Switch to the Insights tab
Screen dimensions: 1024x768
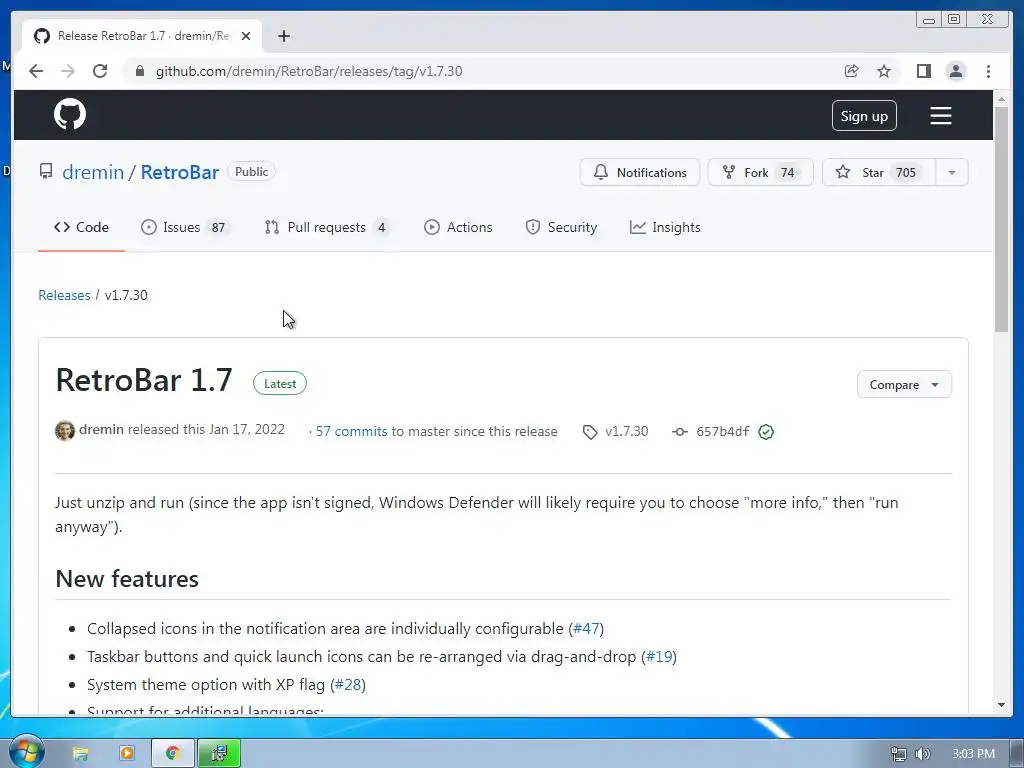(665, 227)
